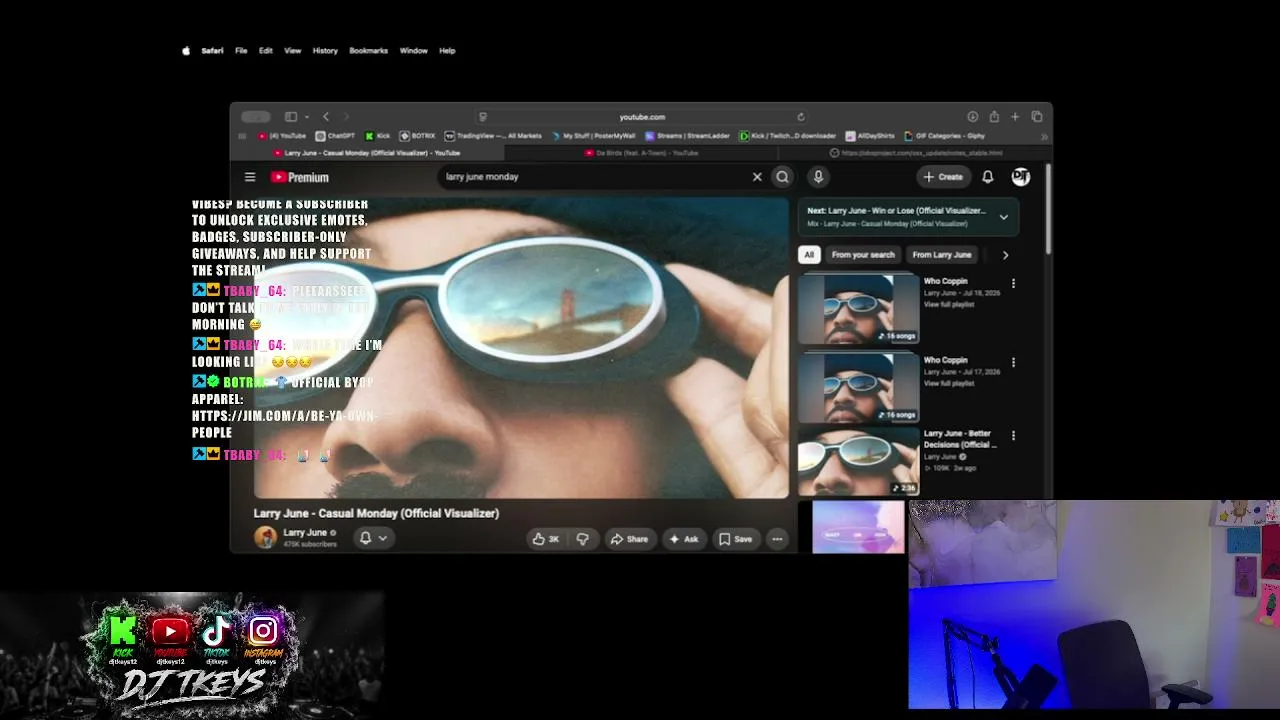Screen dimensions: 1280x720
Task: Reload the page in Safari
Action: coord(801,117)
